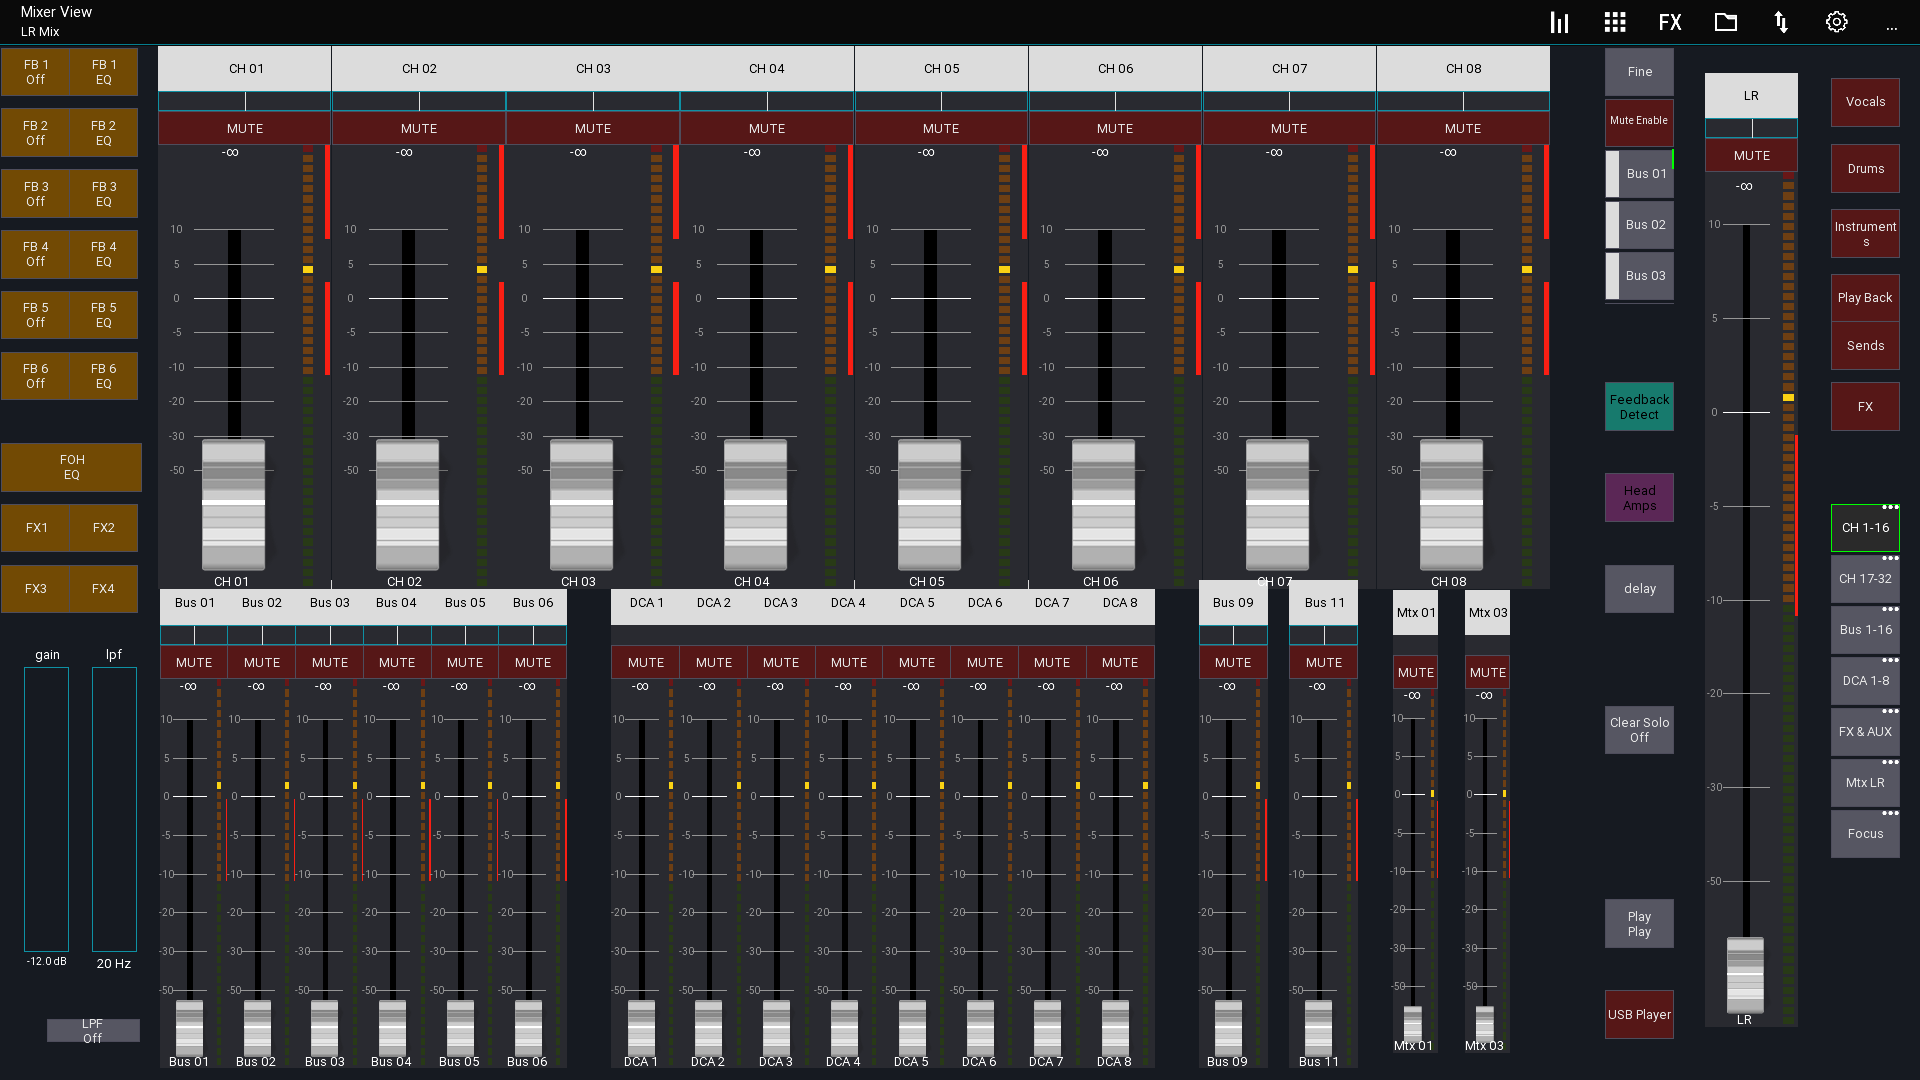Viewport: 1920px width, 1080px height.
Task: Open the mixer faders view icon
Action: [x=1559, y=22]
